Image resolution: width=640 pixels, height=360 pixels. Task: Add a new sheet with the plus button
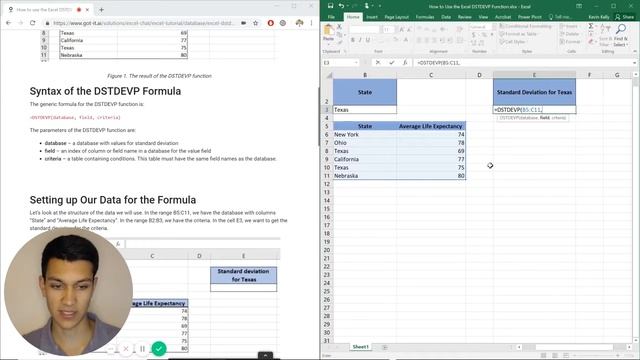[384, 347]
